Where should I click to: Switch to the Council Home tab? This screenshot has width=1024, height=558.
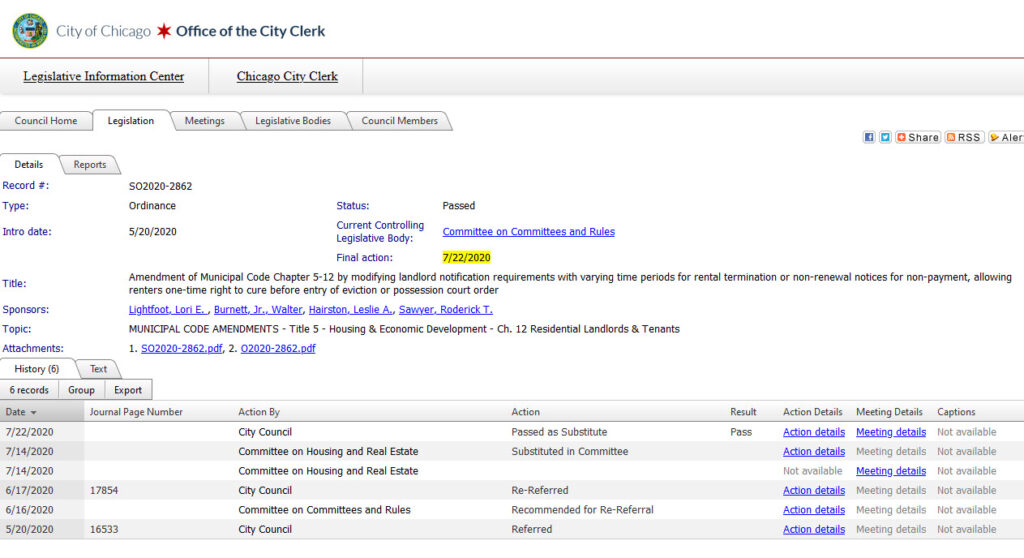[x=46, y=121]
